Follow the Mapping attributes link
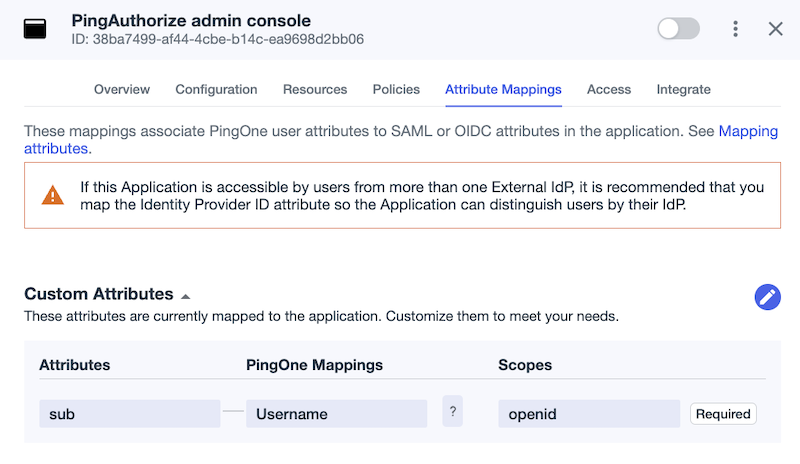800x464 pixels. tap(748, 131)
